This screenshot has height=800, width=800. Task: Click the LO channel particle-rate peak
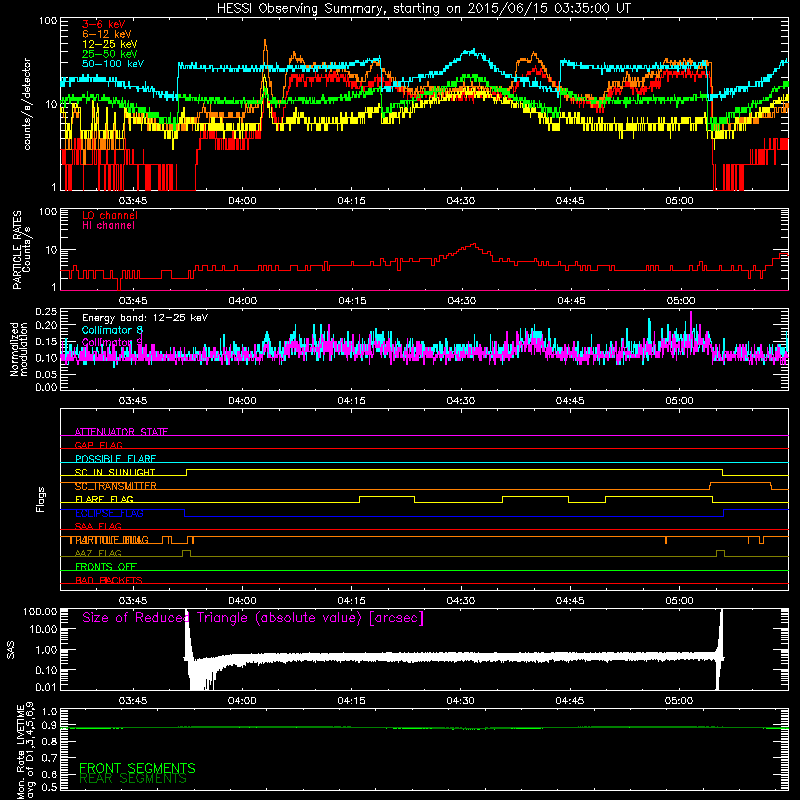tap(474, 245)
